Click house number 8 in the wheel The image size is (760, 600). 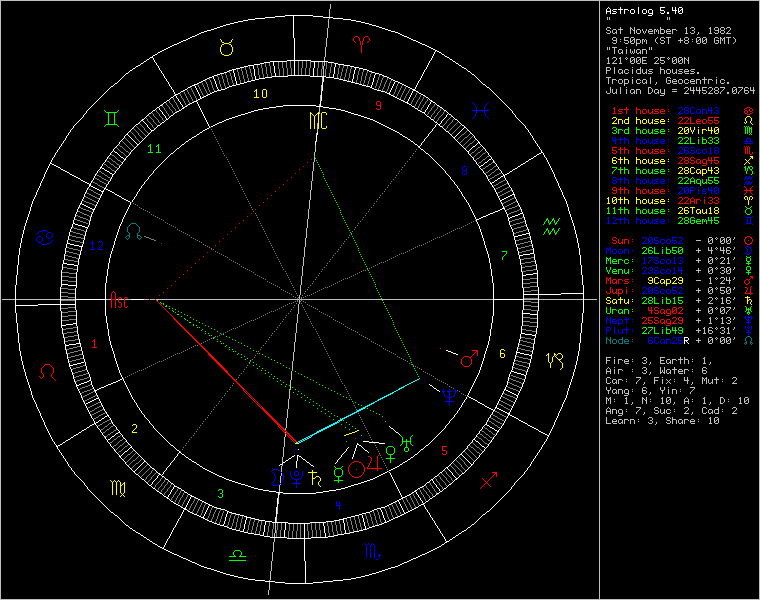tap(464, 171)
